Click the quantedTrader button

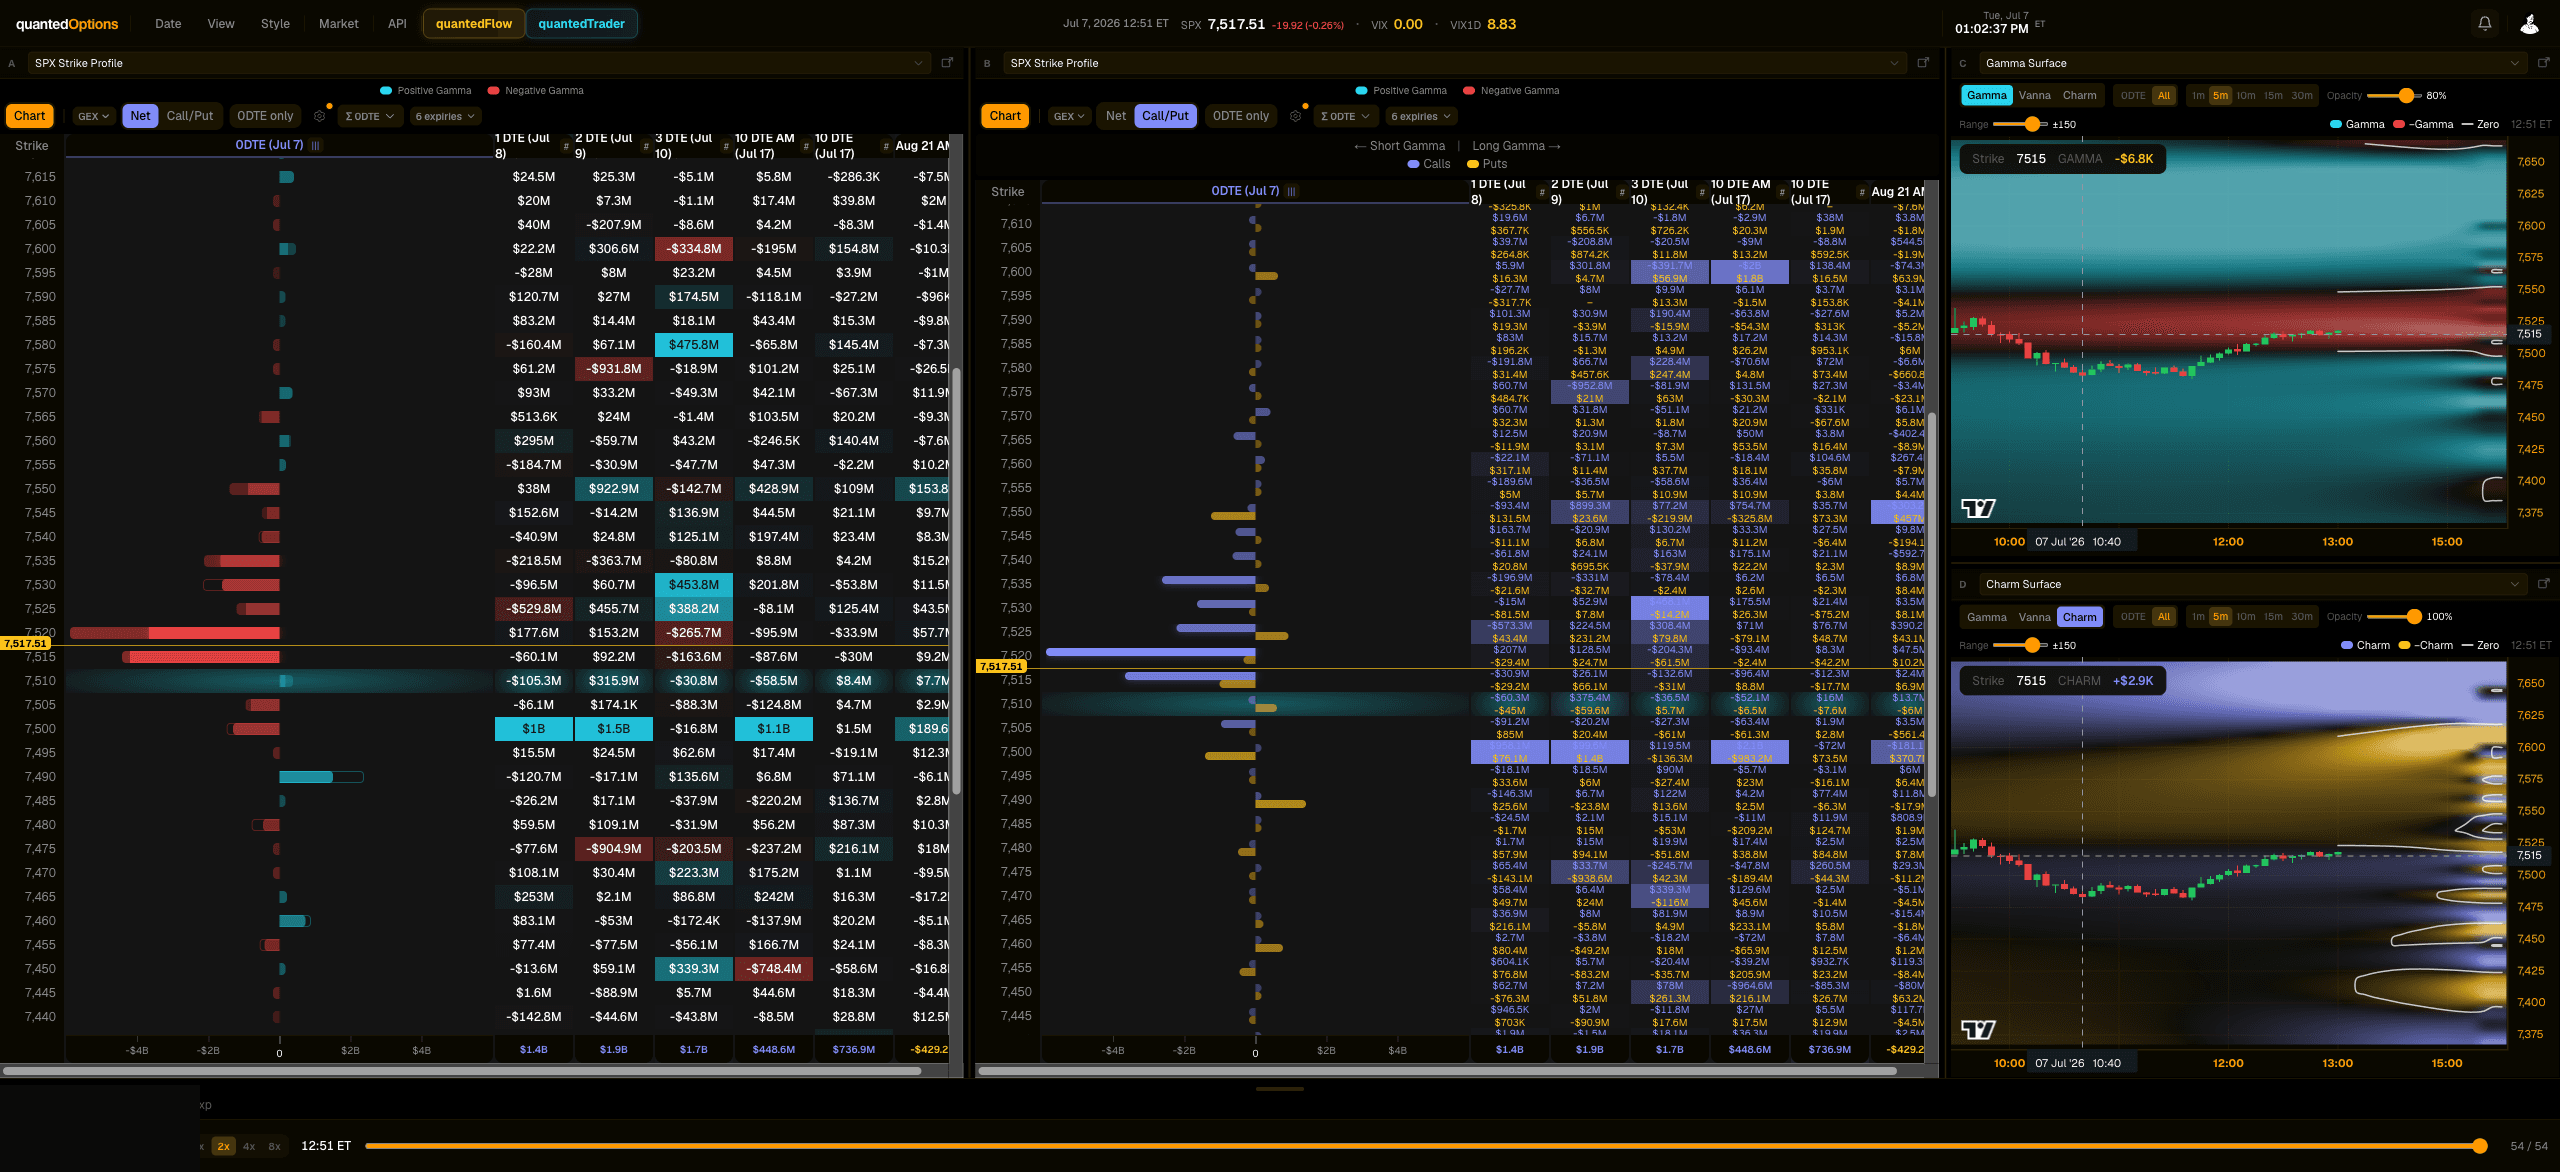click(581, 24)
